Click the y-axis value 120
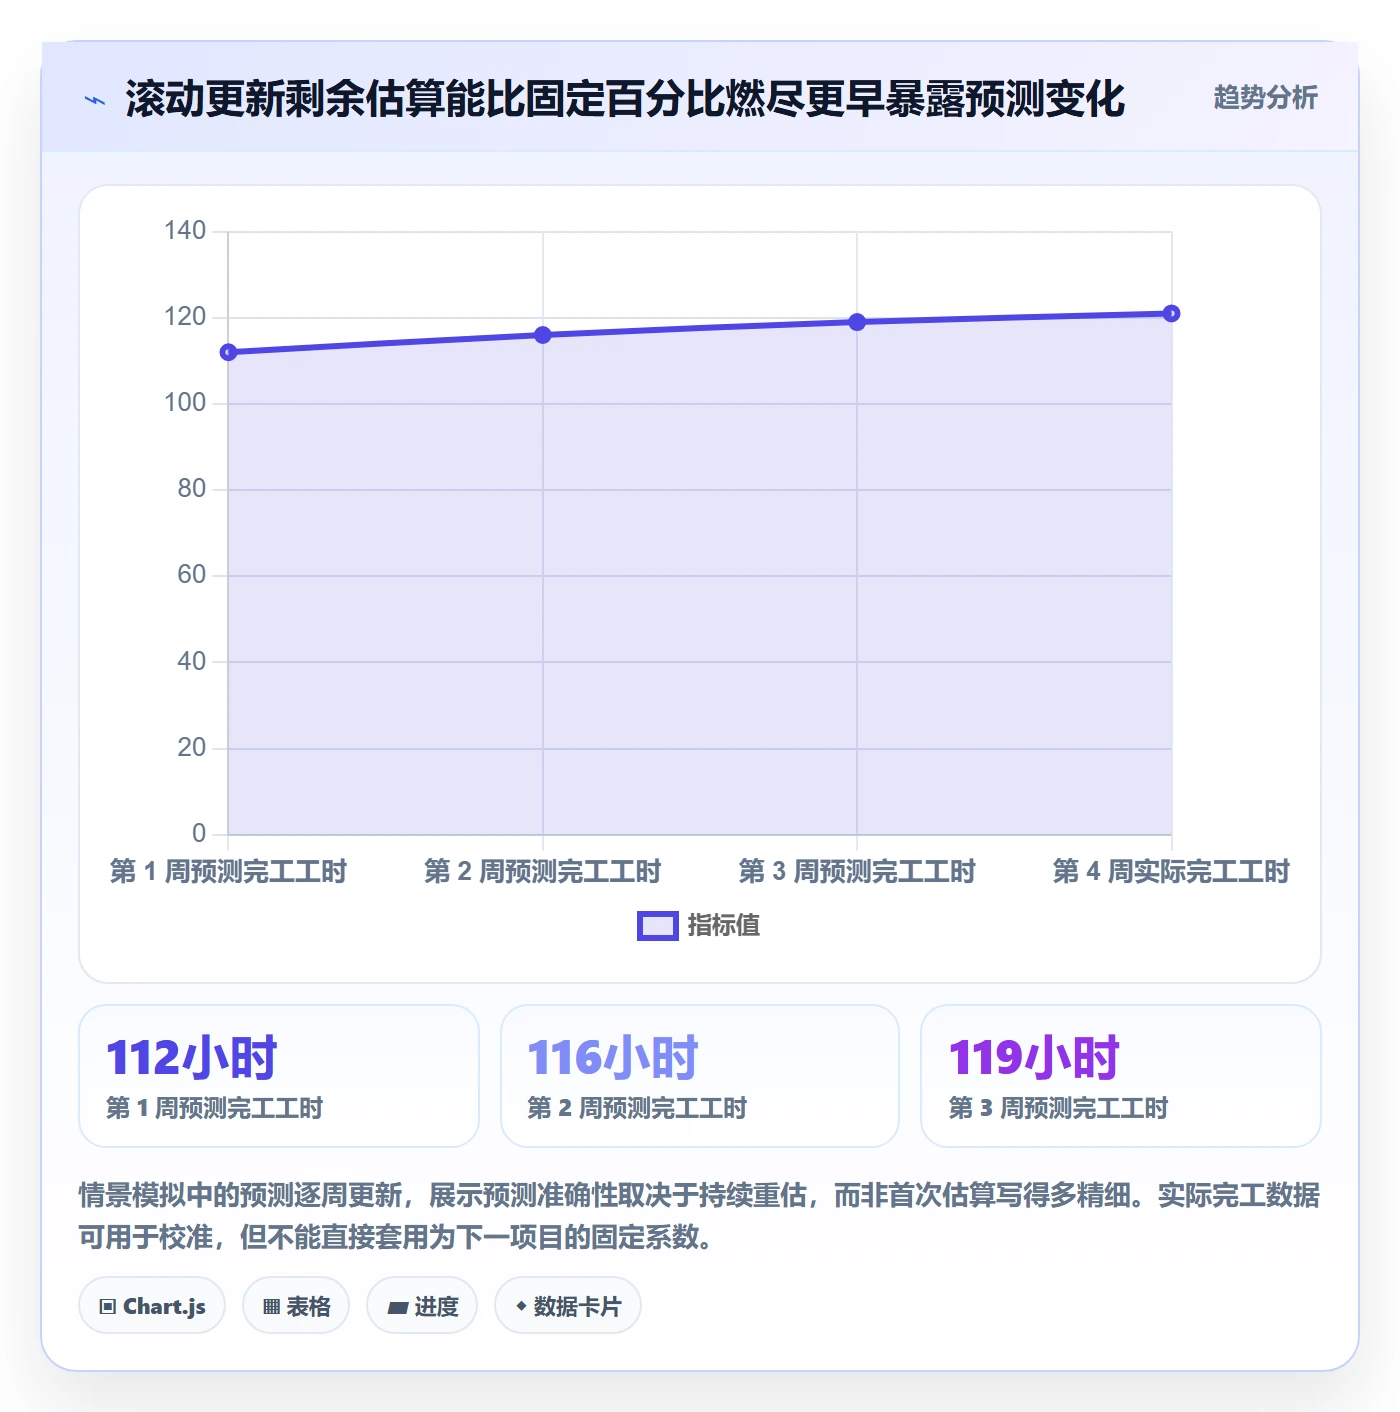Image resolution: width=1400 pixels, height=1412 pixels. click(x=185, y=317)
